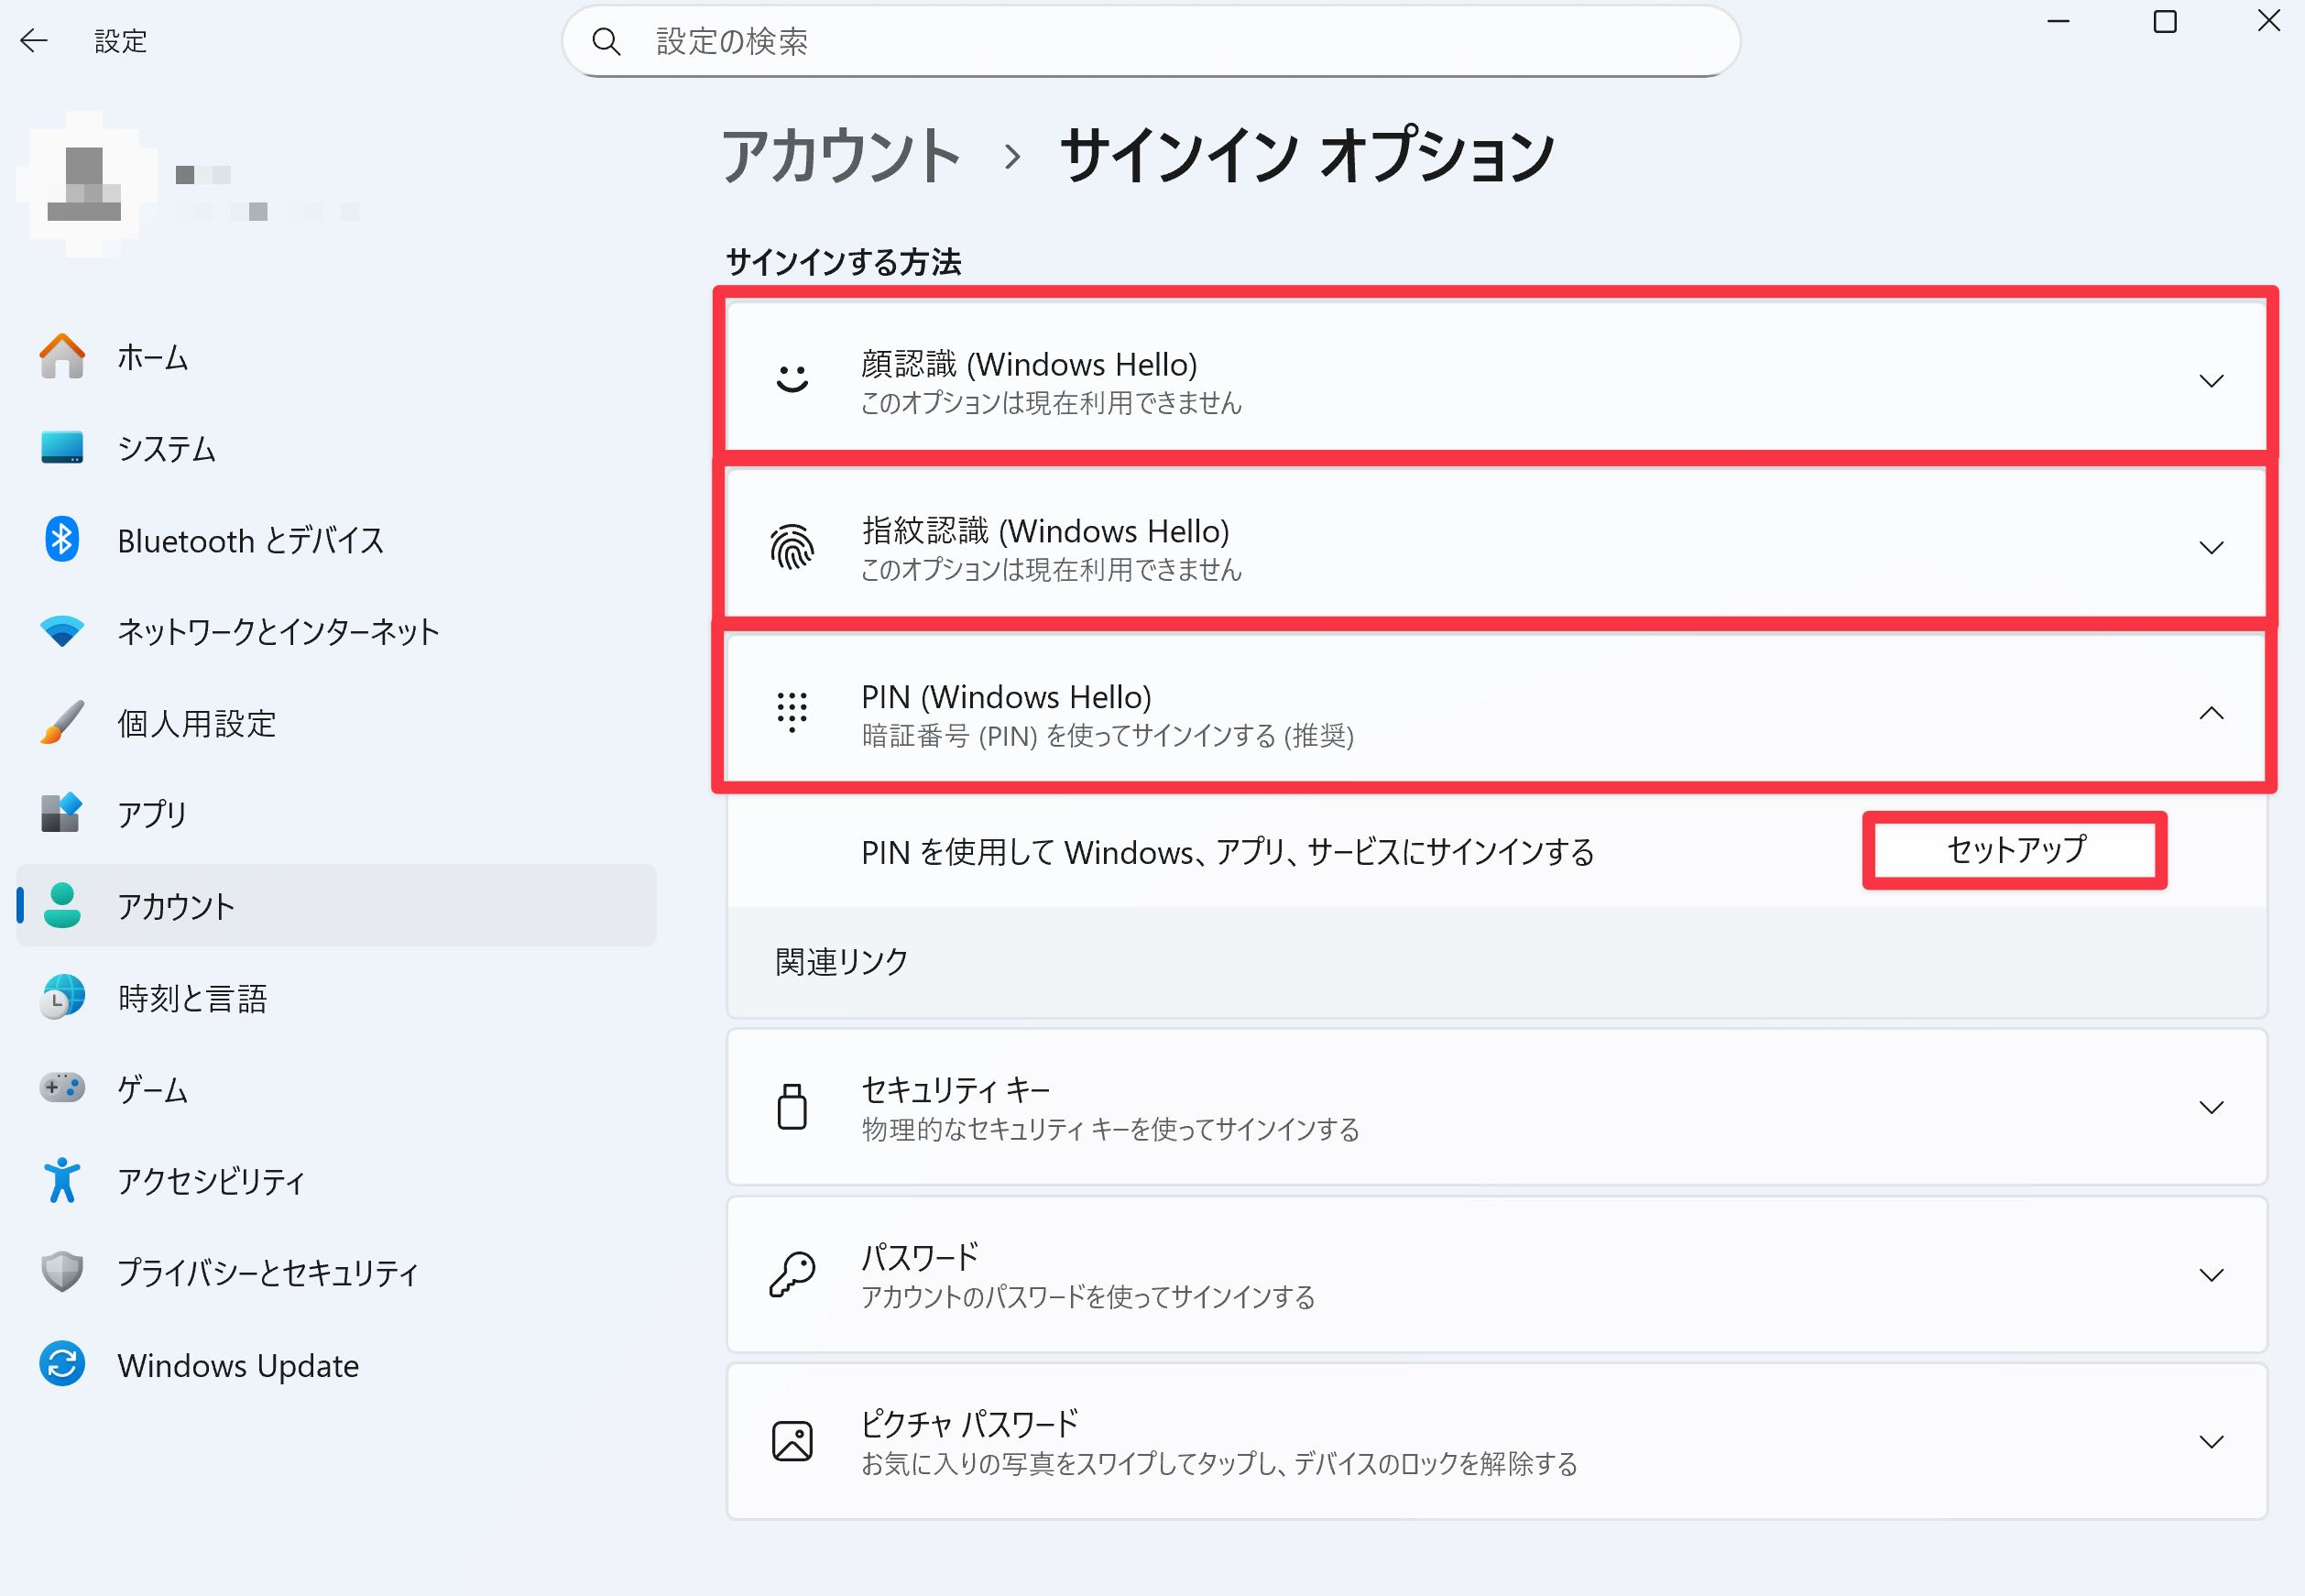Image resolution: width=2305 pixels, height=1596 pixels.
Task: Click the paintbrush Personalization icon
Action: pyautogui.click(x=62, y=723)
